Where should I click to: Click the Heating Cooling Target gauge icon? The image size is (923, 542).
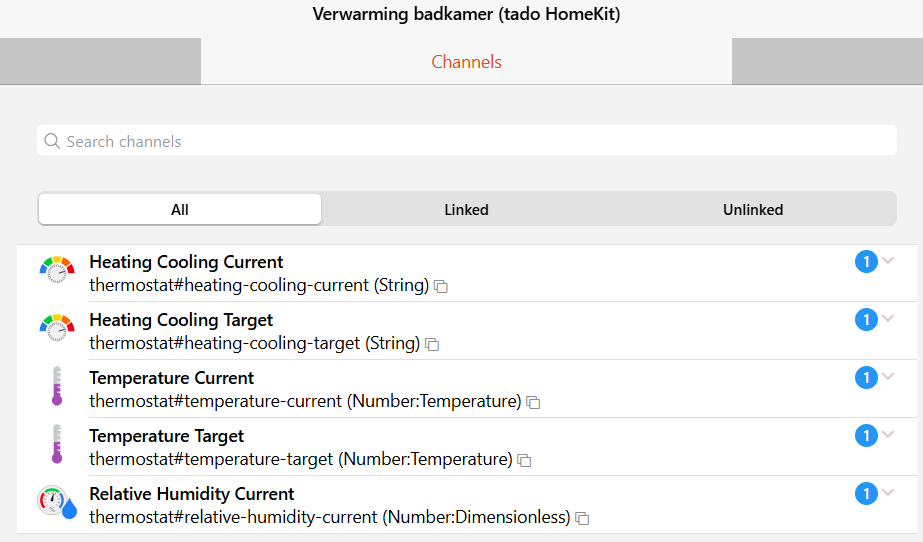[57, 328]
